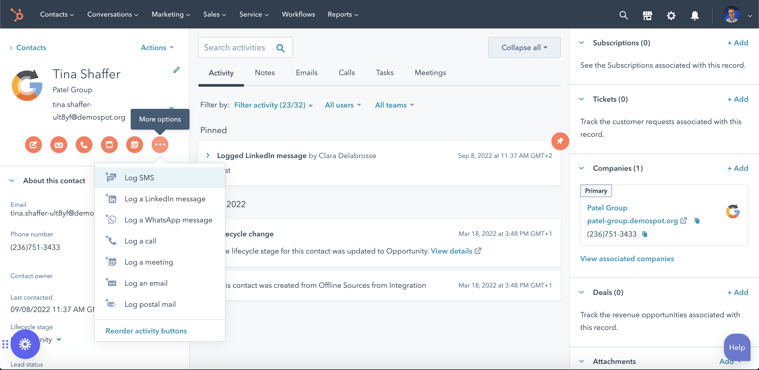This screenshot has width=759, height=370.
Task: Open the All users filter
Action: tap(343, 105)
